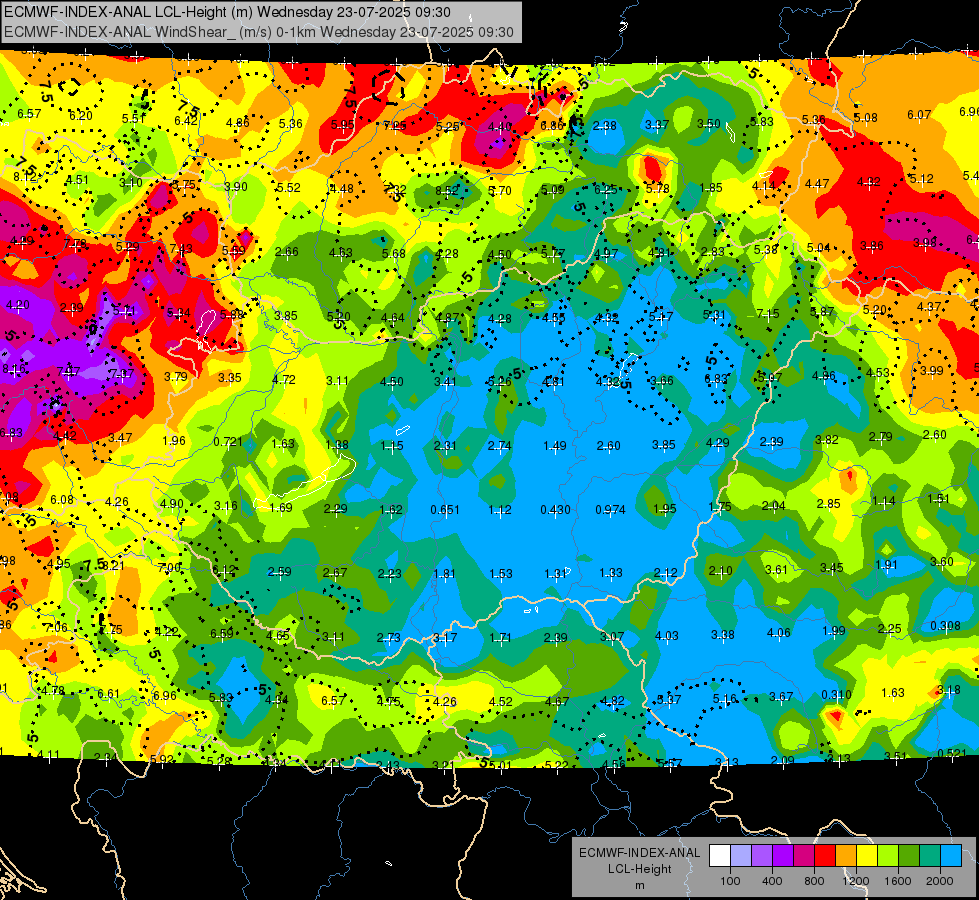
Task: Click the wind shear value 1.15
Action: coord(392,445)
